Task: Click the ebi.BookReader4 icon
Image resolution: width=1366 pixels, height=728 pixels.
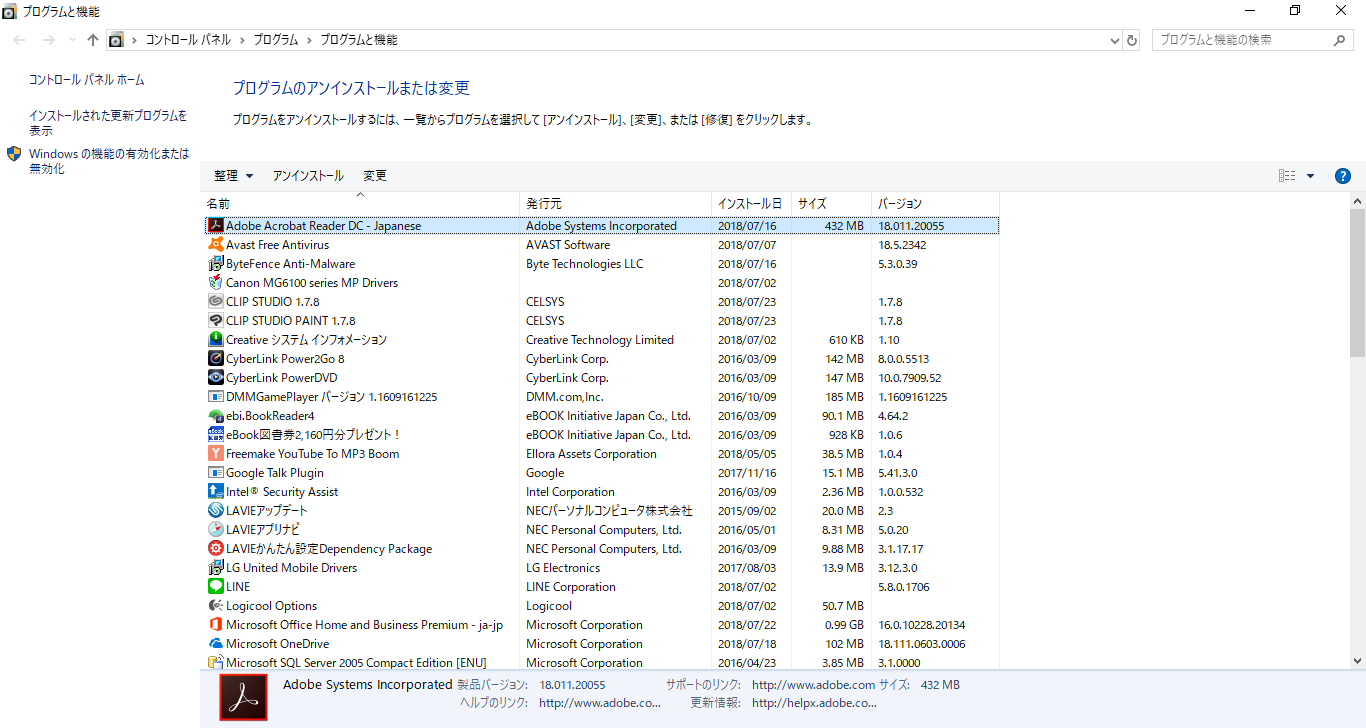Action: 215,416
